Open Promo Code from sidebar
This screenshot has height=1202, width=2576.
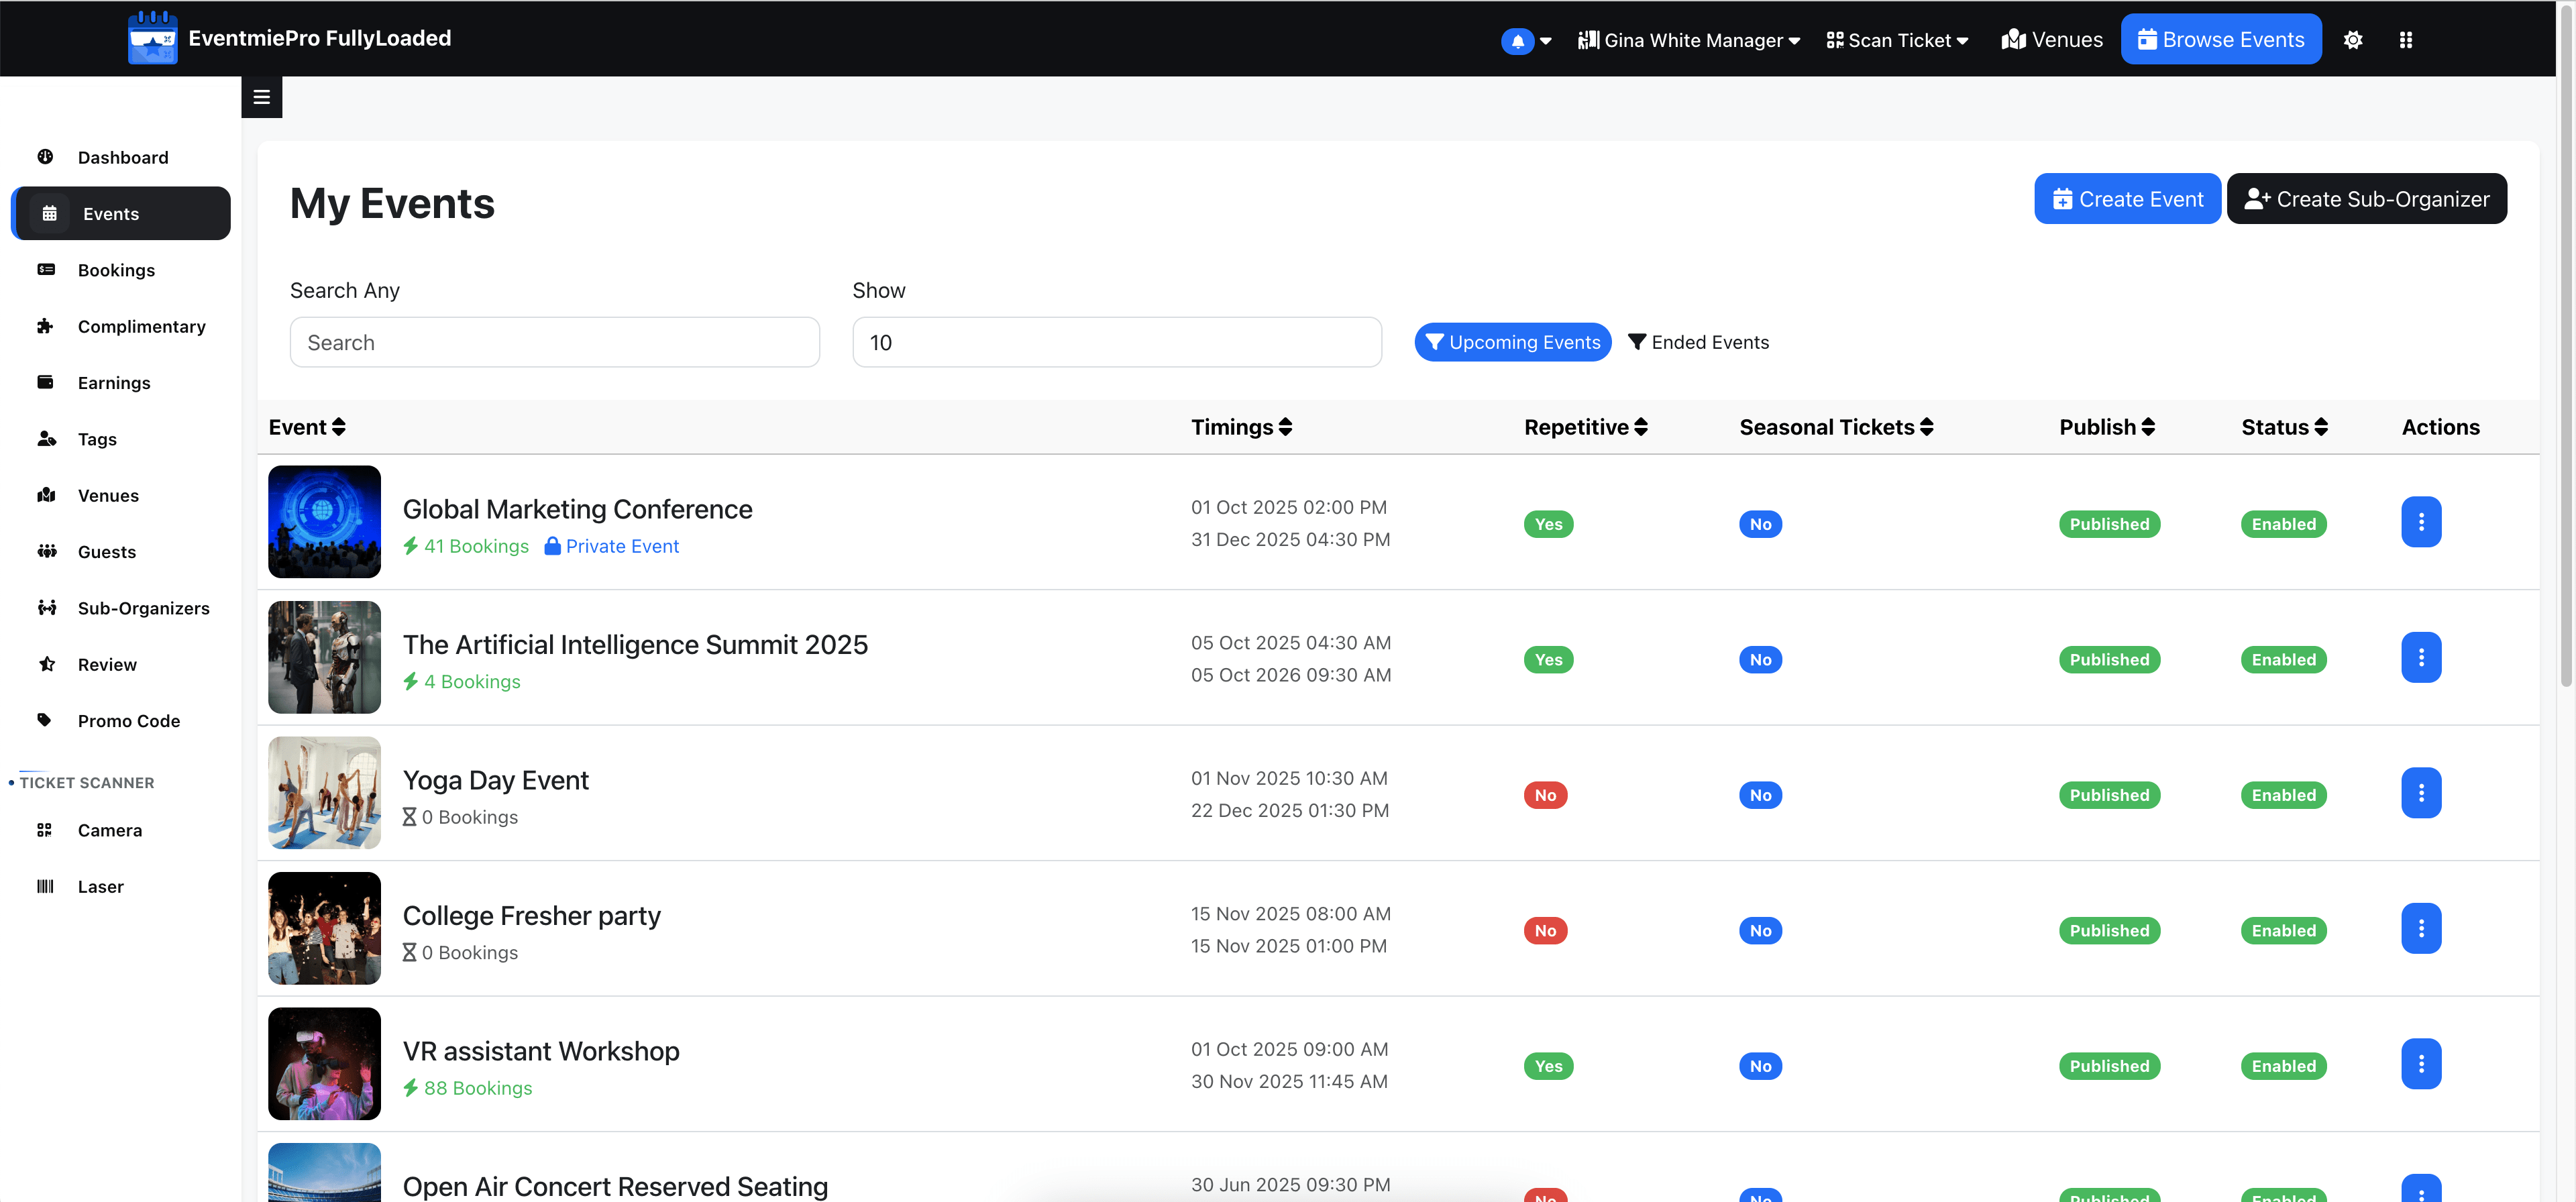129,721
